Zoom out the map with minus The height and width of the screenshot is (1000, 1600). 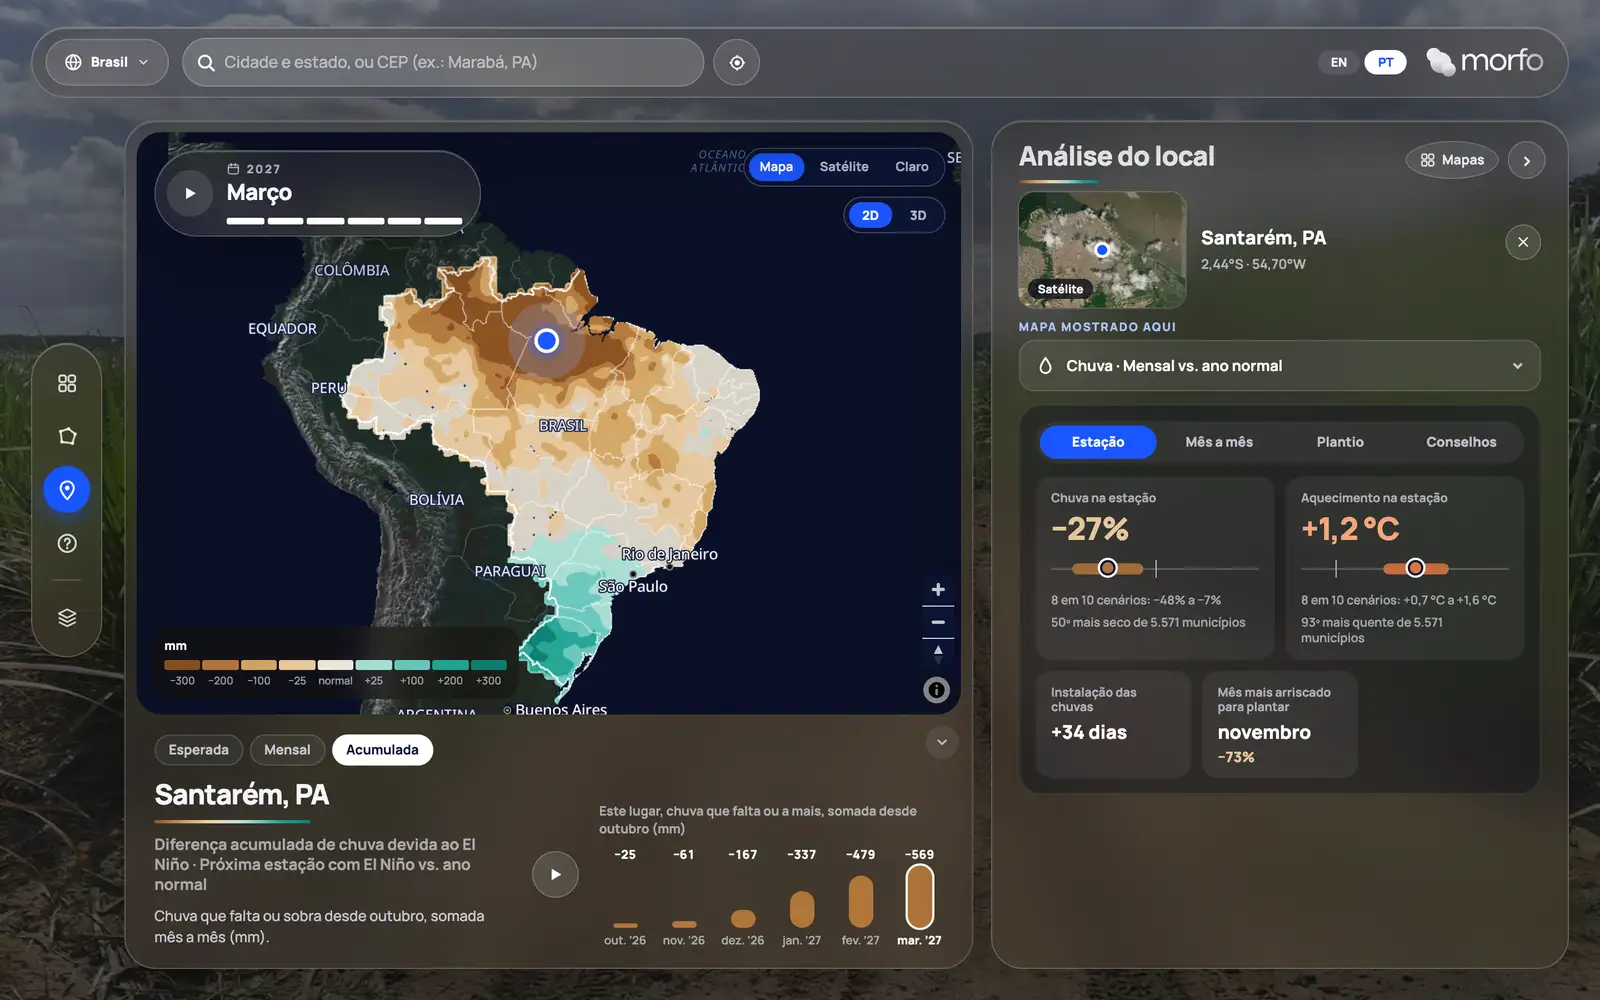[938, 622]
